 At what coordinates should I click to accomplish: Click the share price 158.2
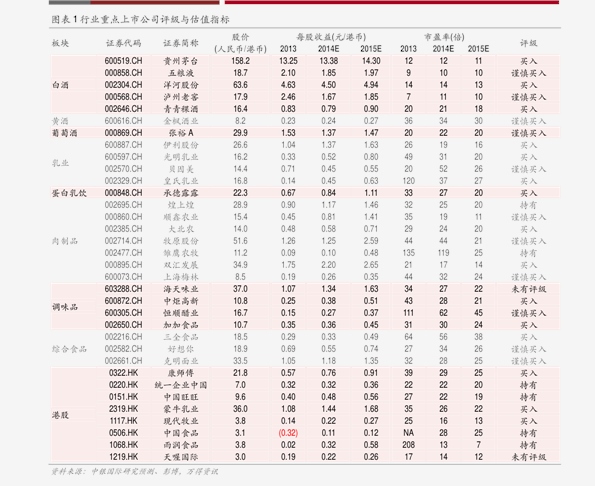[240, 61]
